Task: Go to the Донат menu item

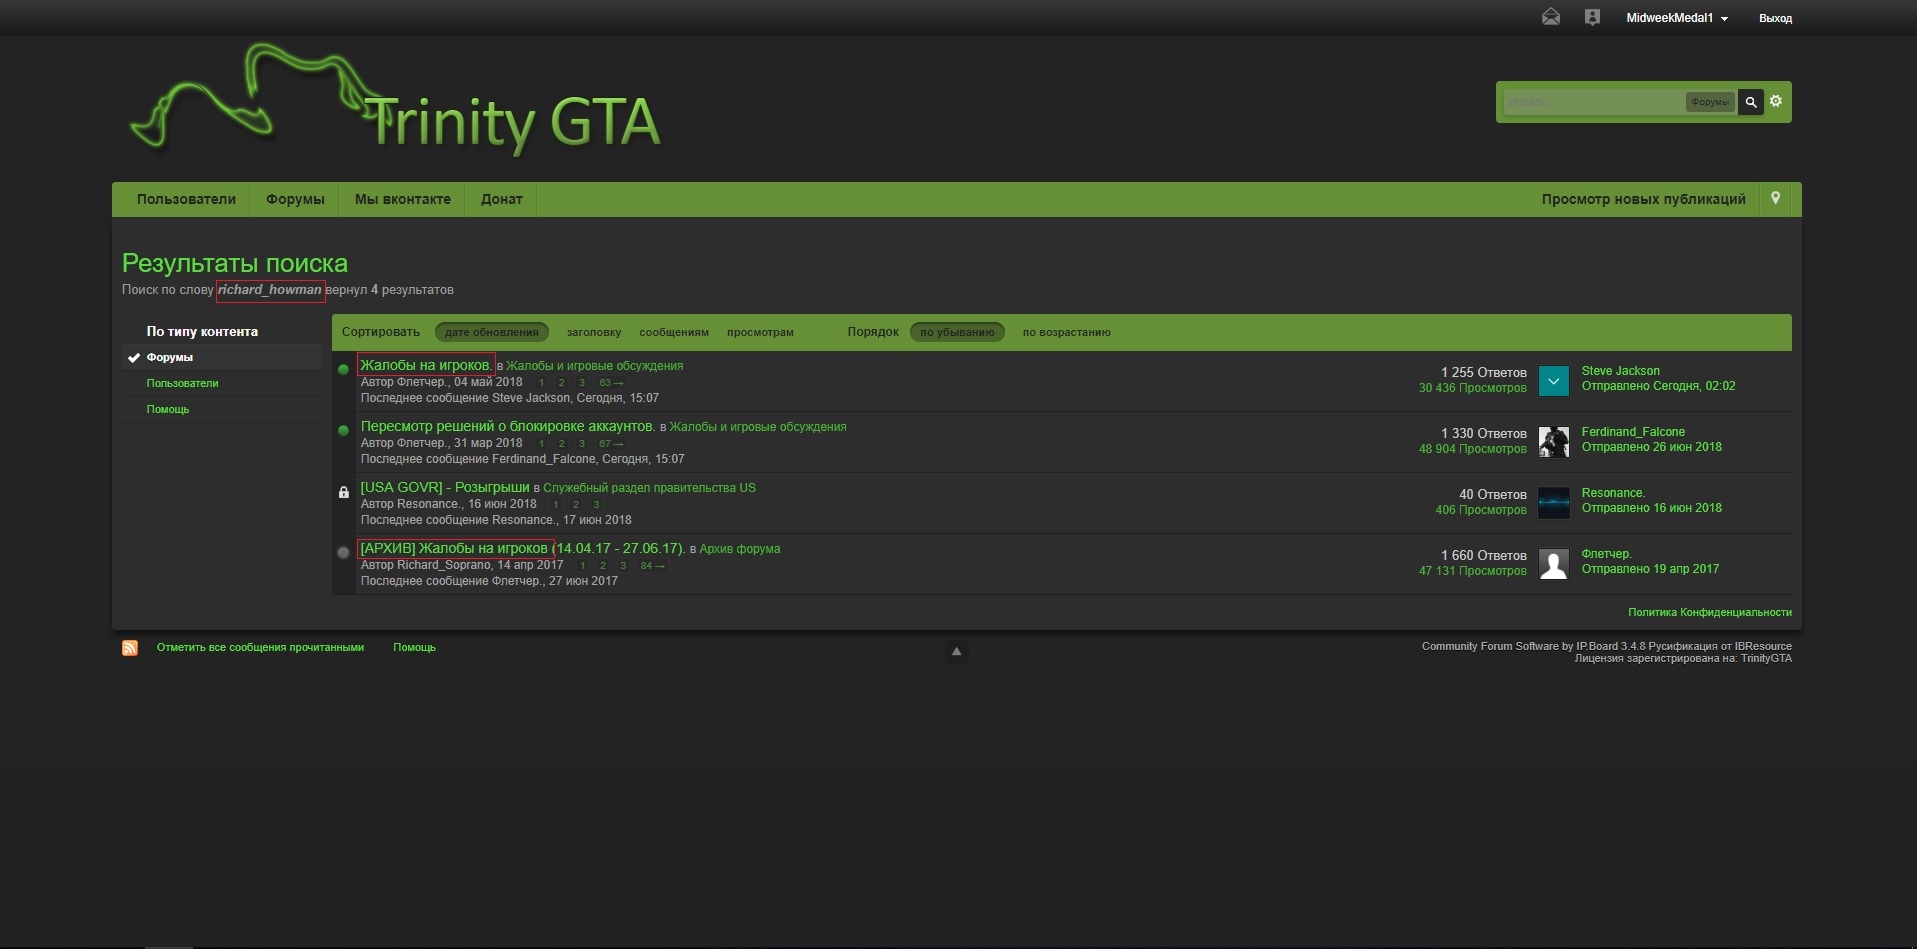Action: pos(501,199)
